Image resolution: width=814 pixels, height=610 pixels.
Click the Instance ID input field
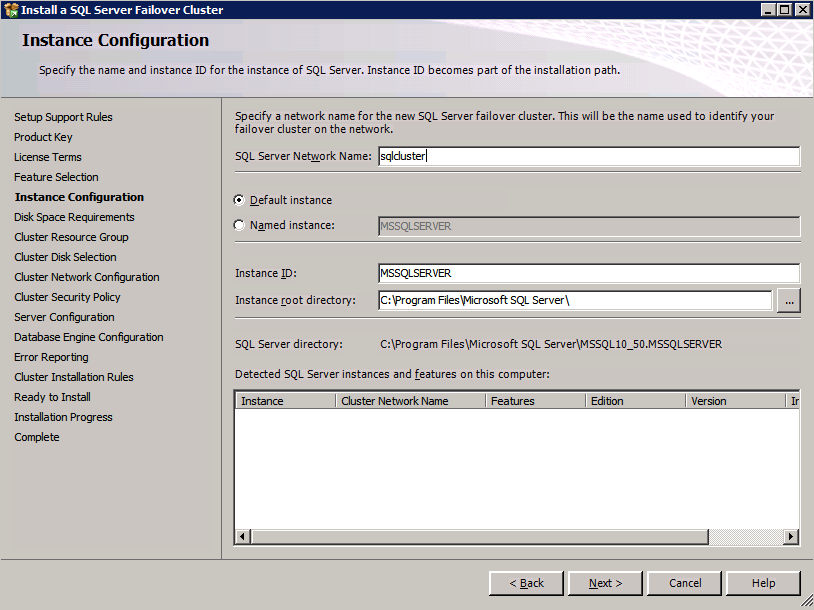point(589,273)
